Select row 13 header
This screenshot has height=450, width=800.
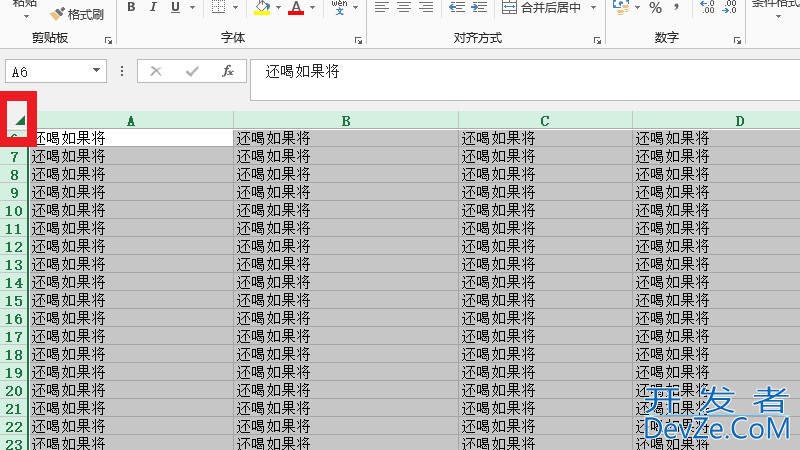tap(14, 264)
